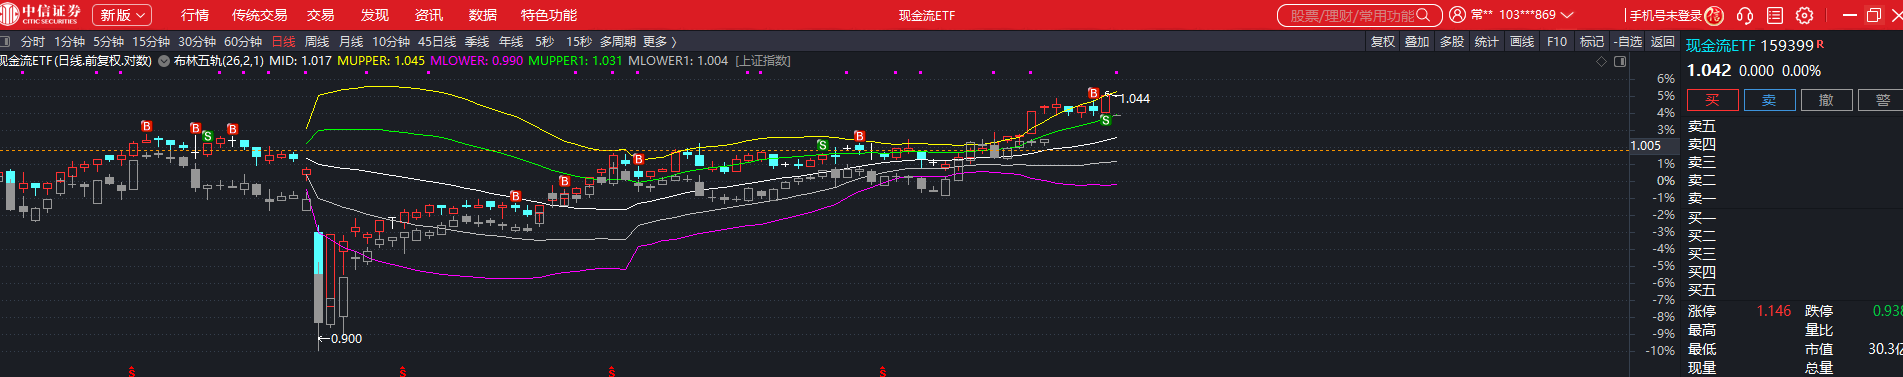Screen dimensions: 1903x377
Task: Toggle 复权 adjustment mode
Action: (x=1383, y=41)
